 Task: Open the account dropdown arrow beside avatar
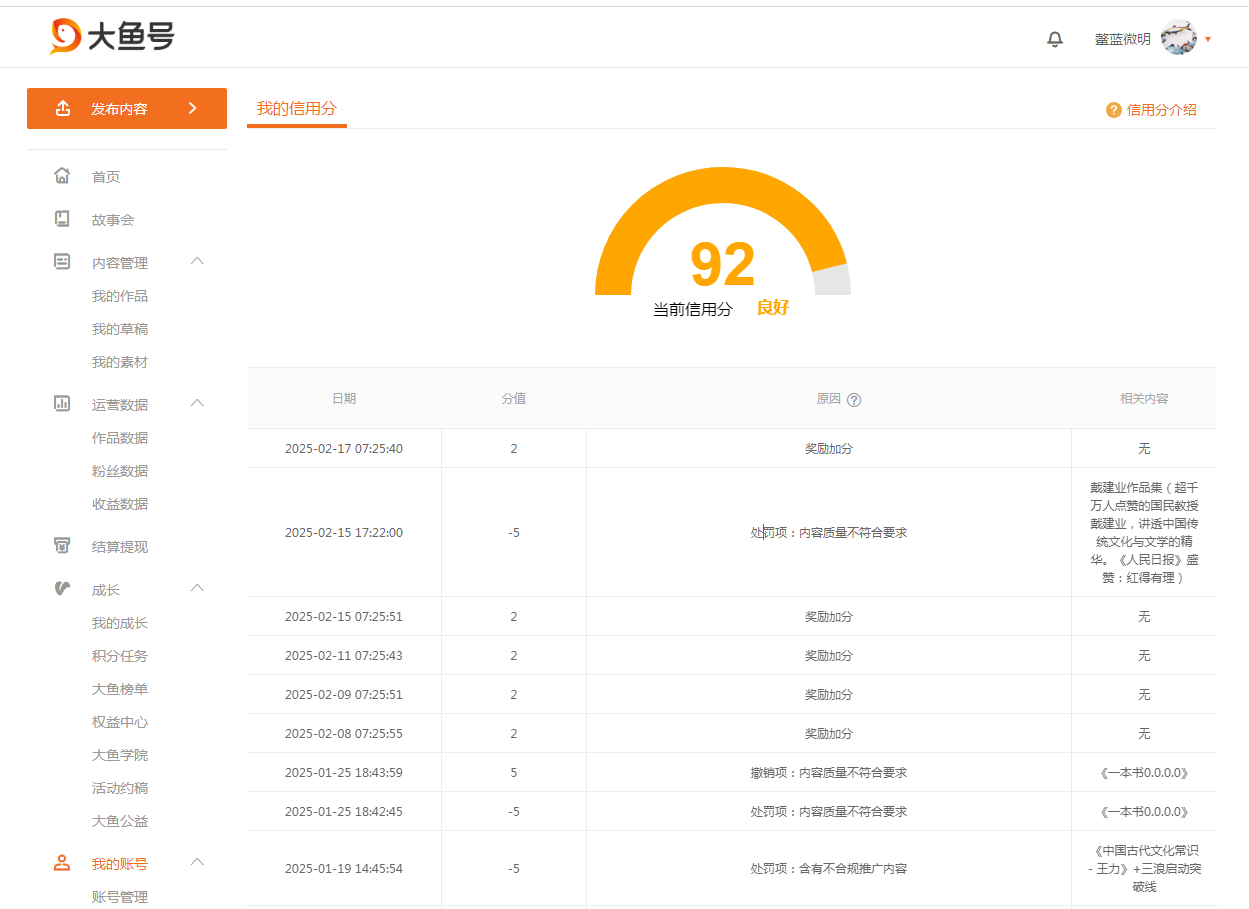1208,39
